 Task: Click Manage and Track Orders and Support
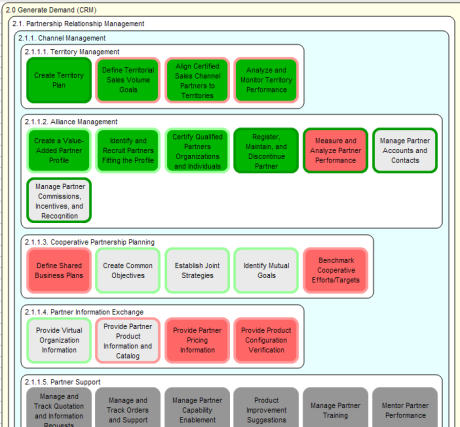click(128, 407)
